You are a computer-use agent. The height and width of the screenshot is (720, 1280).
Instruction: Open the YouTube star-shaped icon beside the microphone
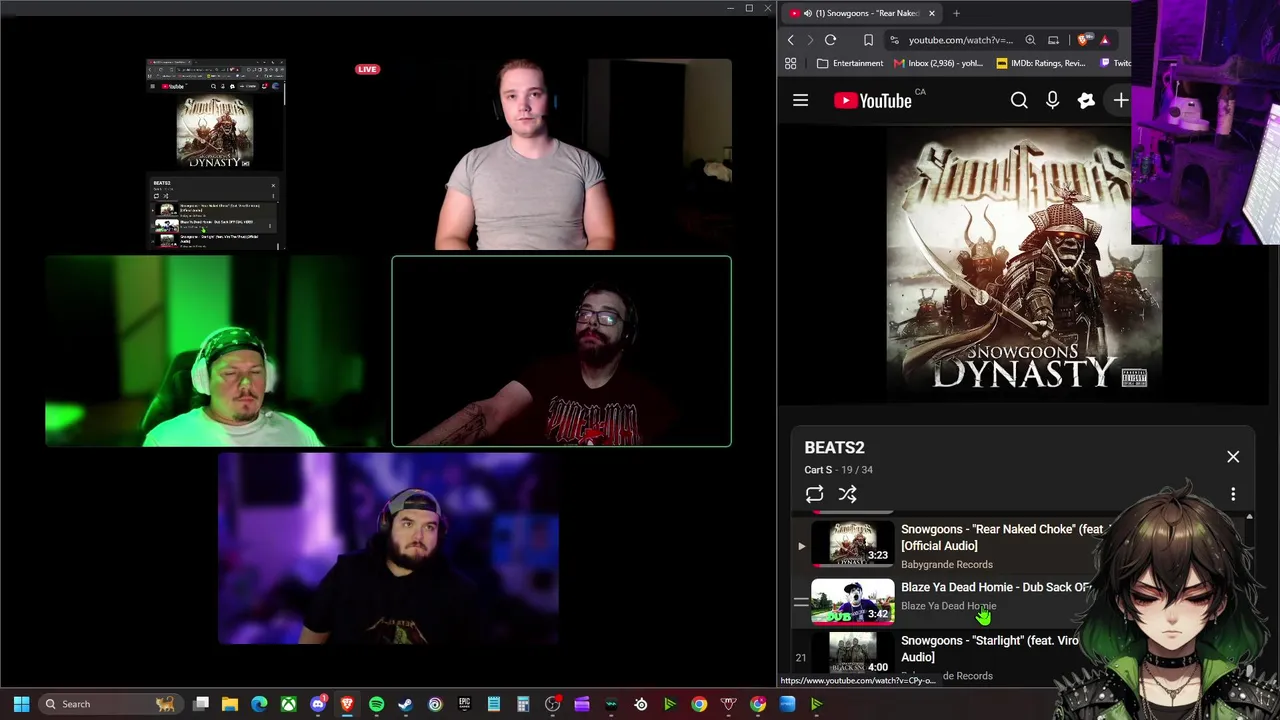[1086, 100]
